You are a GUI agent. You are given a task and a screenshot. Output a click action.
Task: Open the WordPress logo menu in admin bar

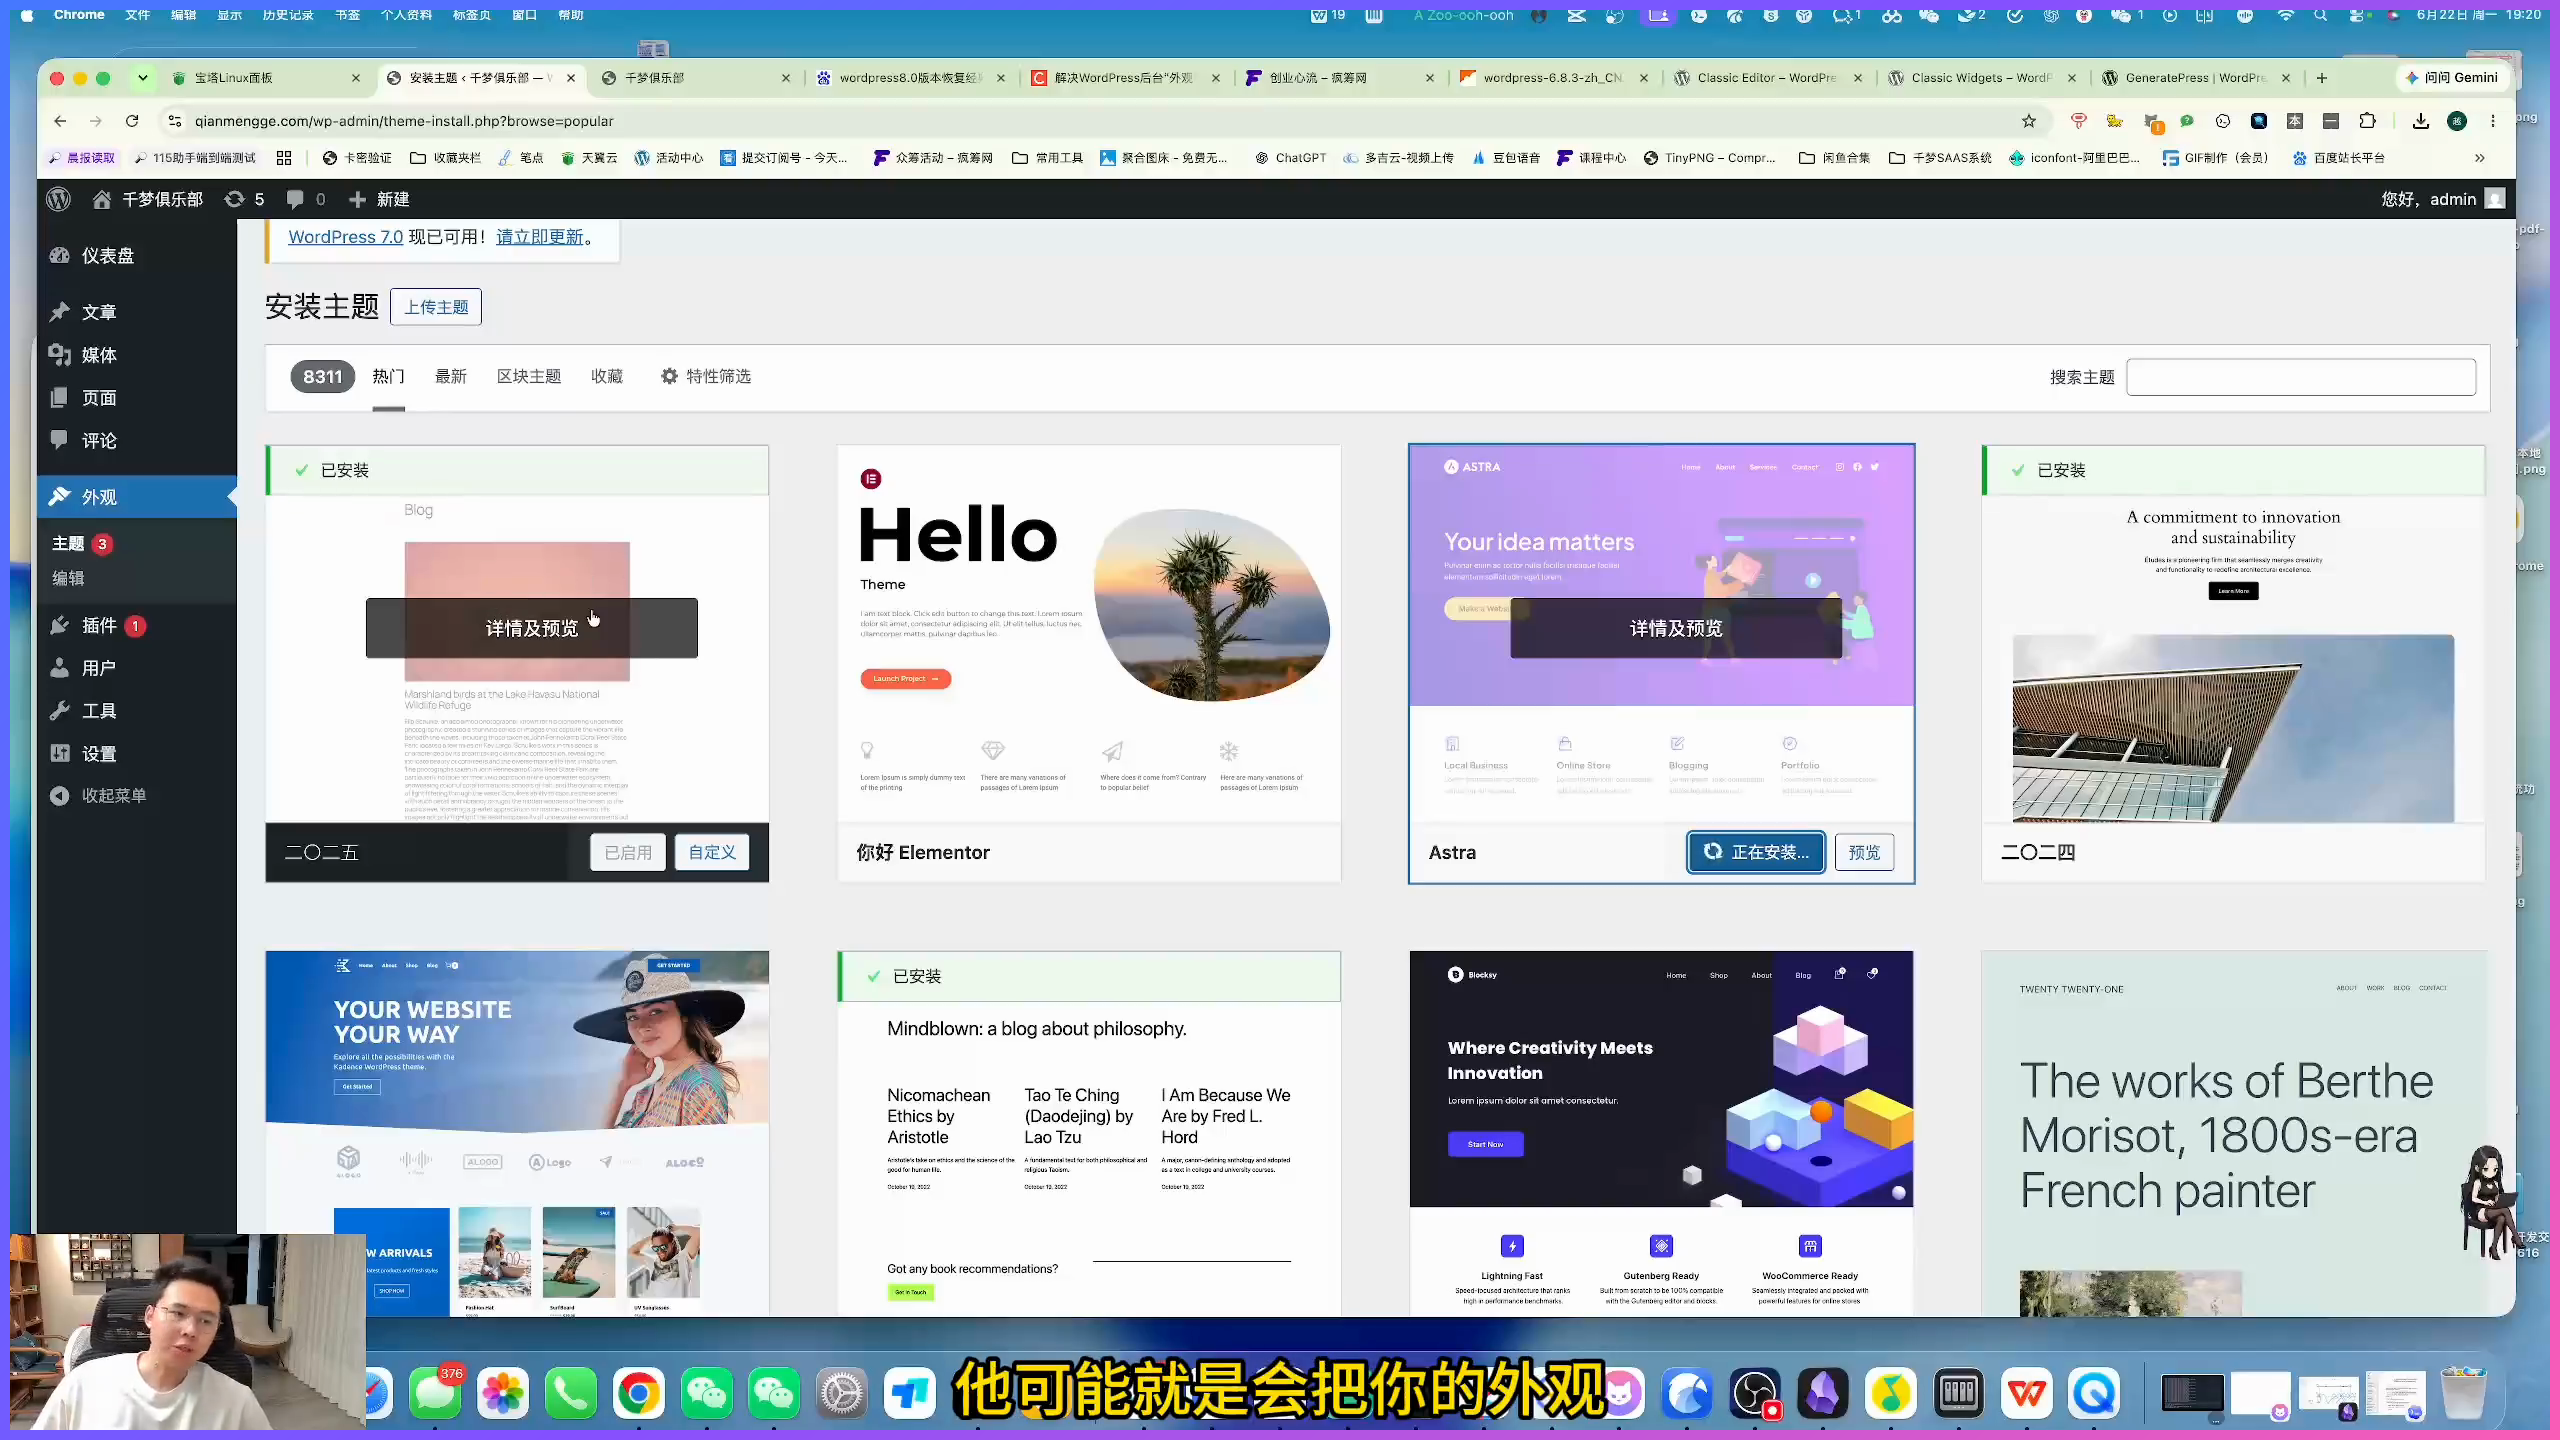click(x=59, y=199)
